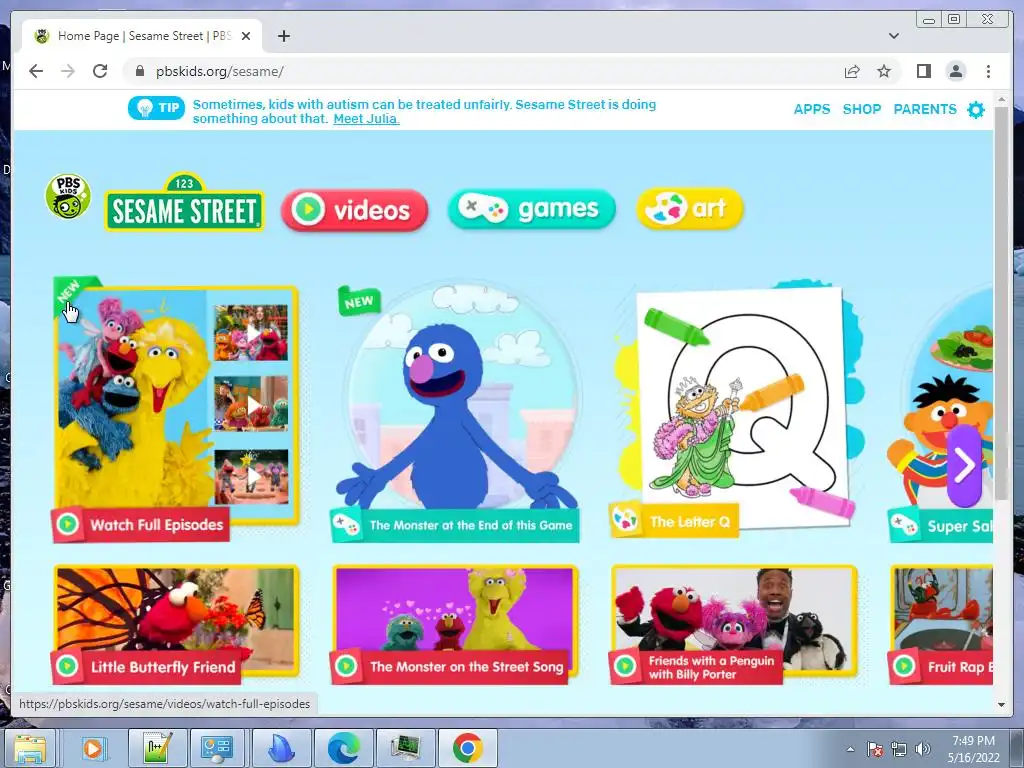Open a new tab with the plus button
The height and width of the screenshot is (768, 1024).
tap(283, 36)
